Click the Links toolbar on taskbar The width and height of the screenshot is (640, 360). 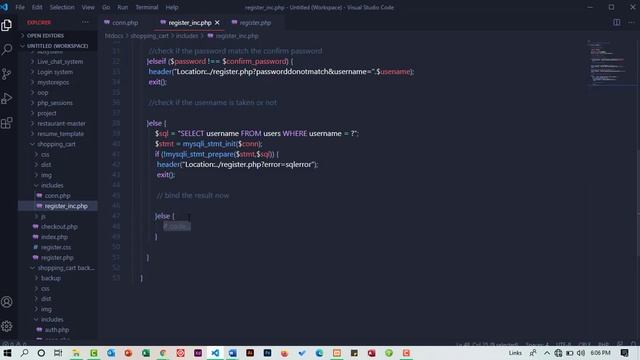pos(515,353)
